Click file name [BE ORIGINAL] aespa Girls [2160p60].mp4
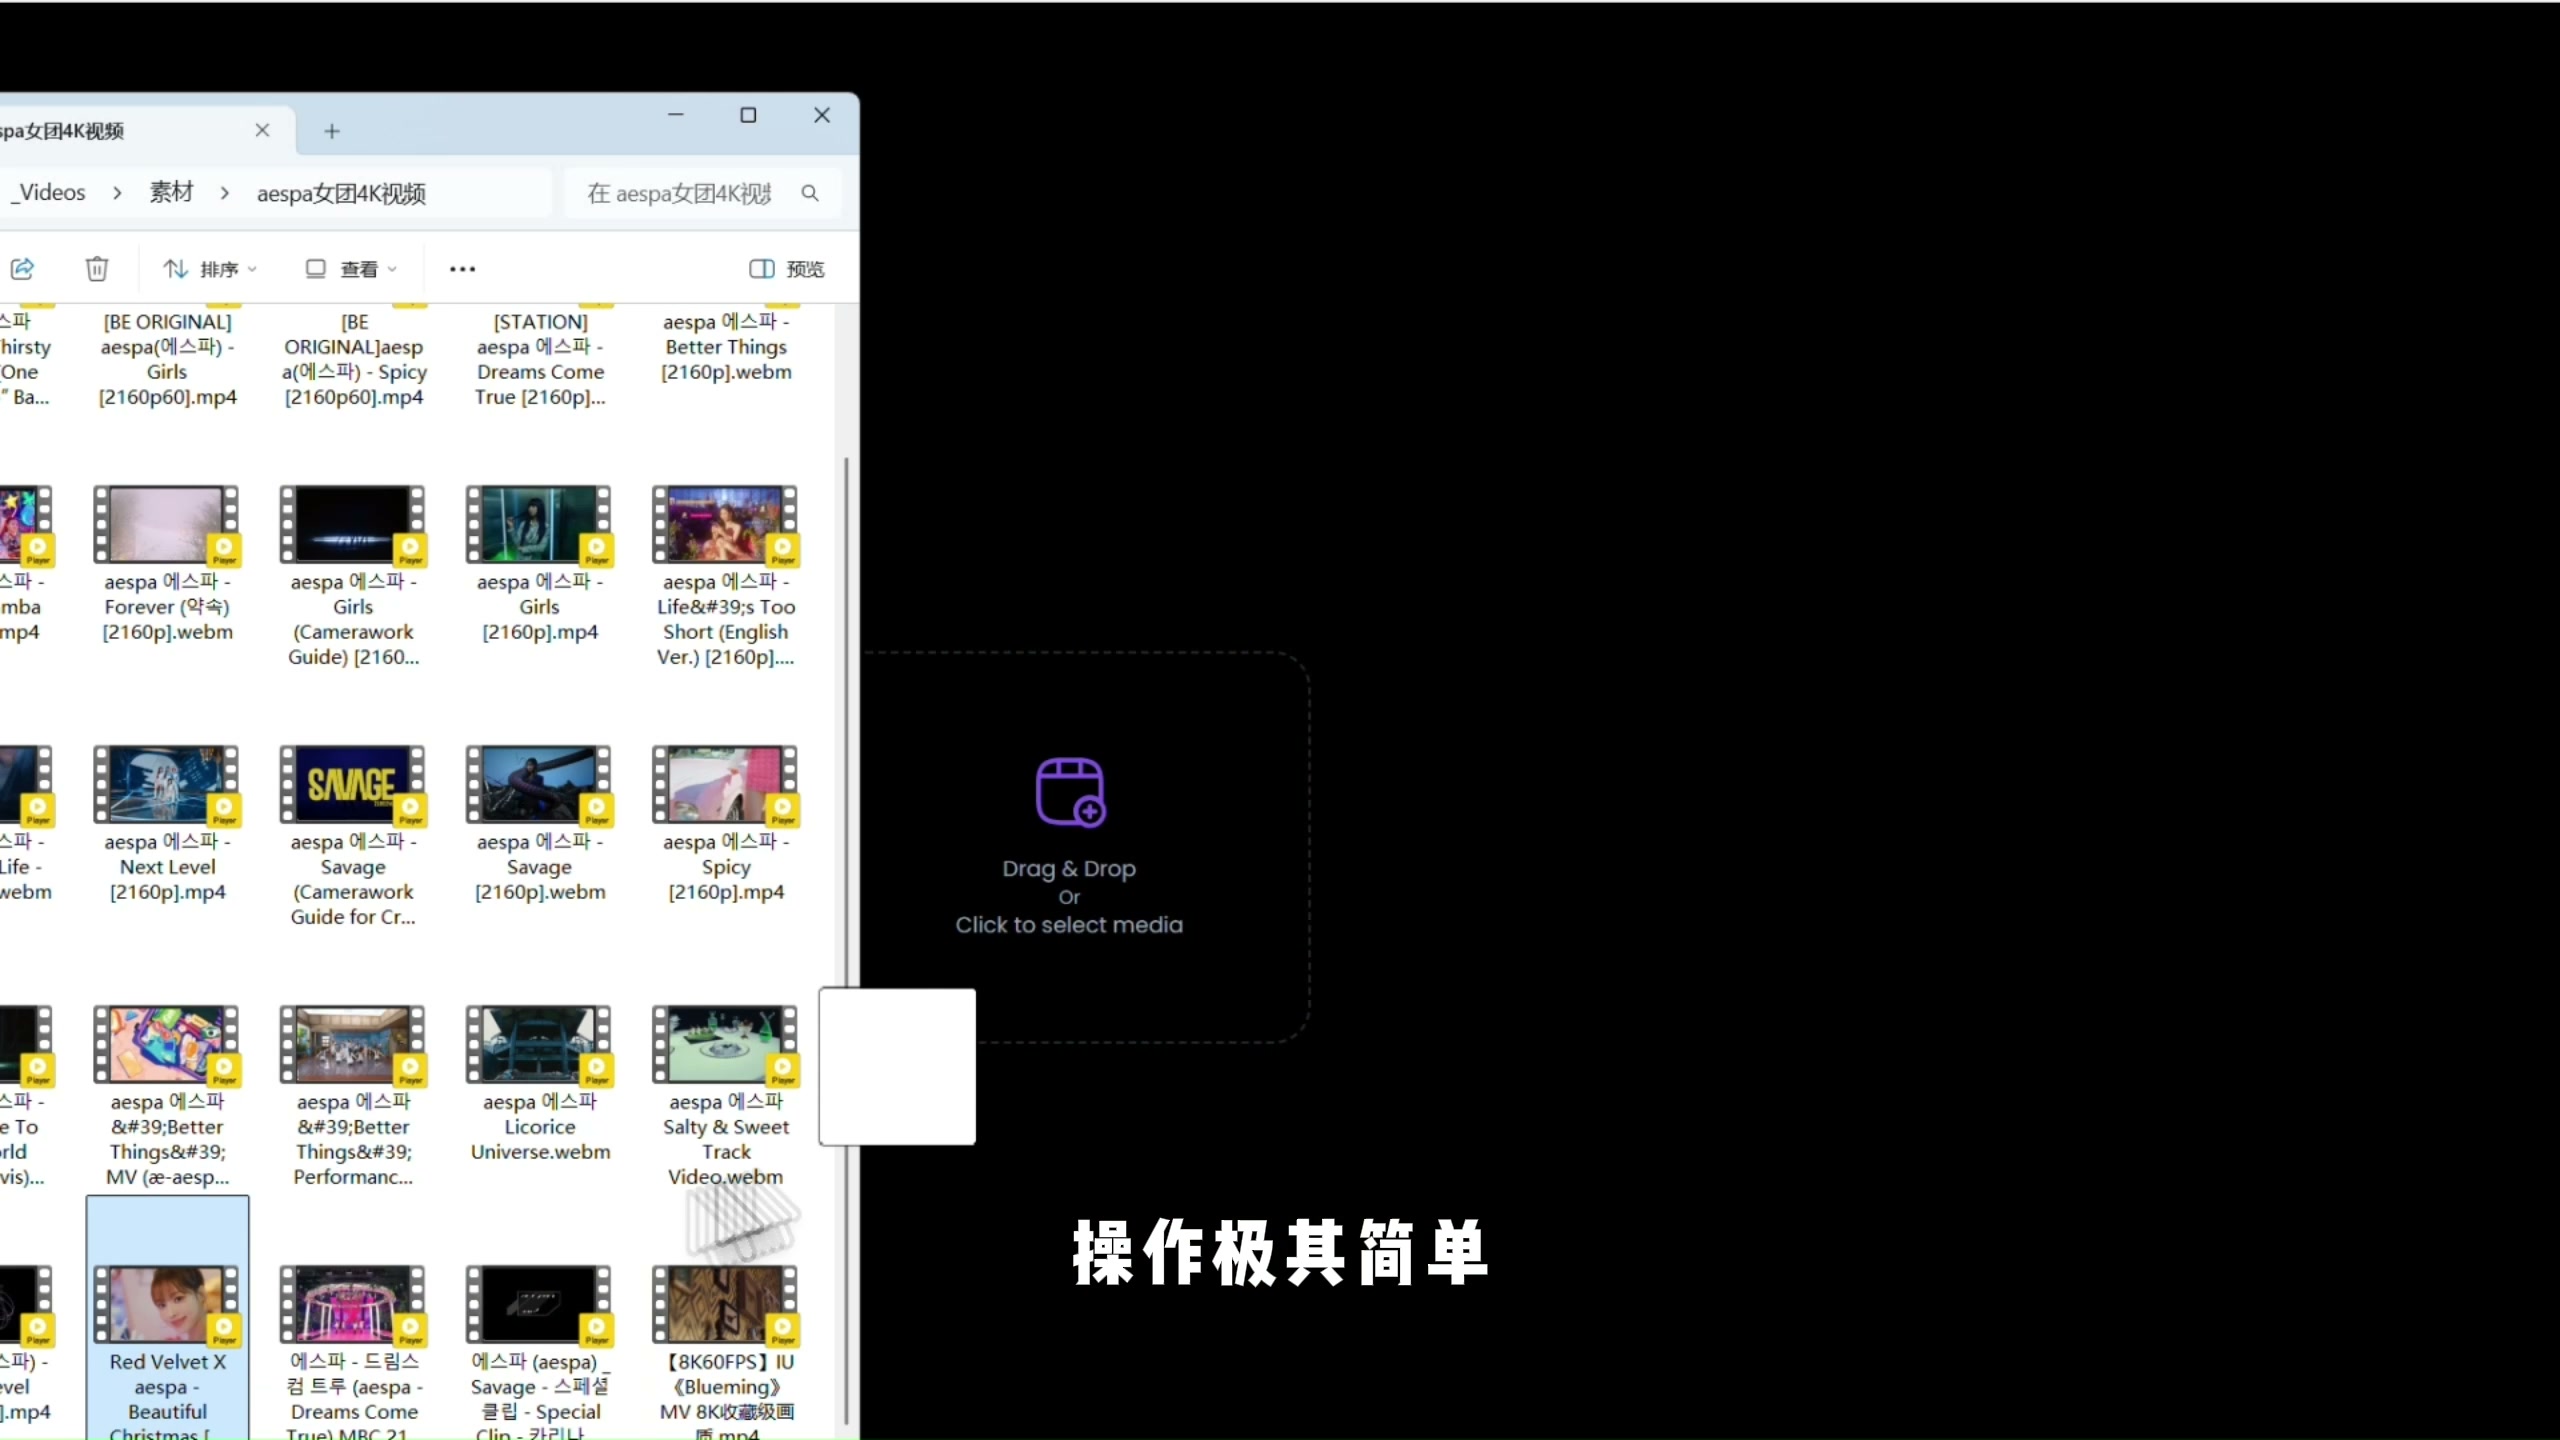 pos(167,359)
